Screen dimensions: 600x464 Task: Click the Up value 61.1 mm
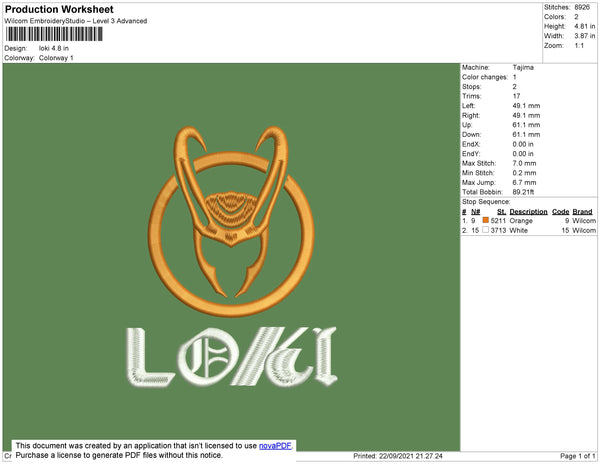[526, 125]
